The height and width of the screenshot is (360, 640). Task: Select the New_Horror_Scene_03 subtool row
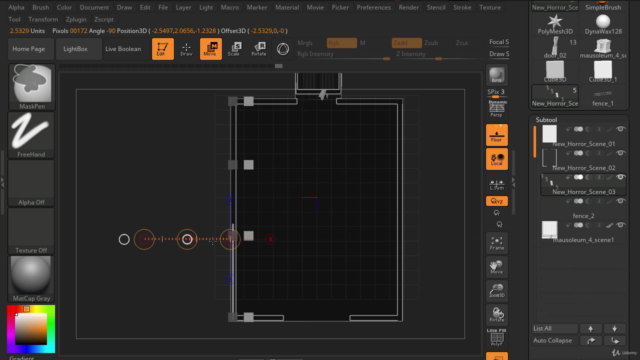(584, 184)
